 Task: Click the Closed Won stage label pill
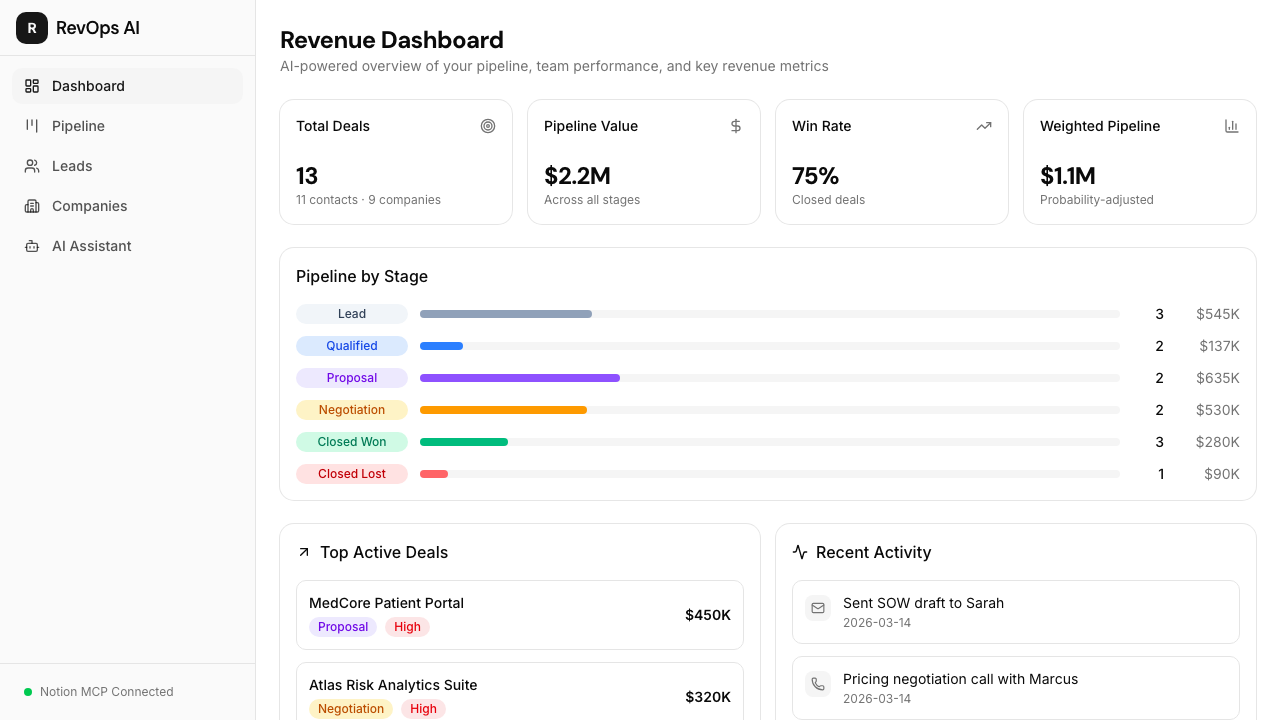(x=352, y=442)
